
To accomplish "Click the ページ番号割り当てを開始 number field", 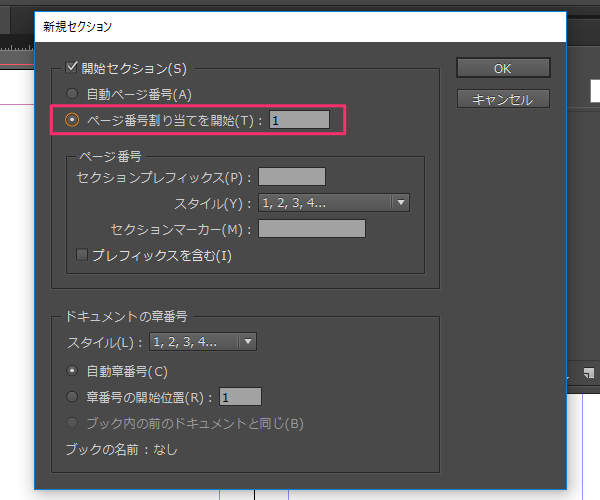I will click(299, 120).
